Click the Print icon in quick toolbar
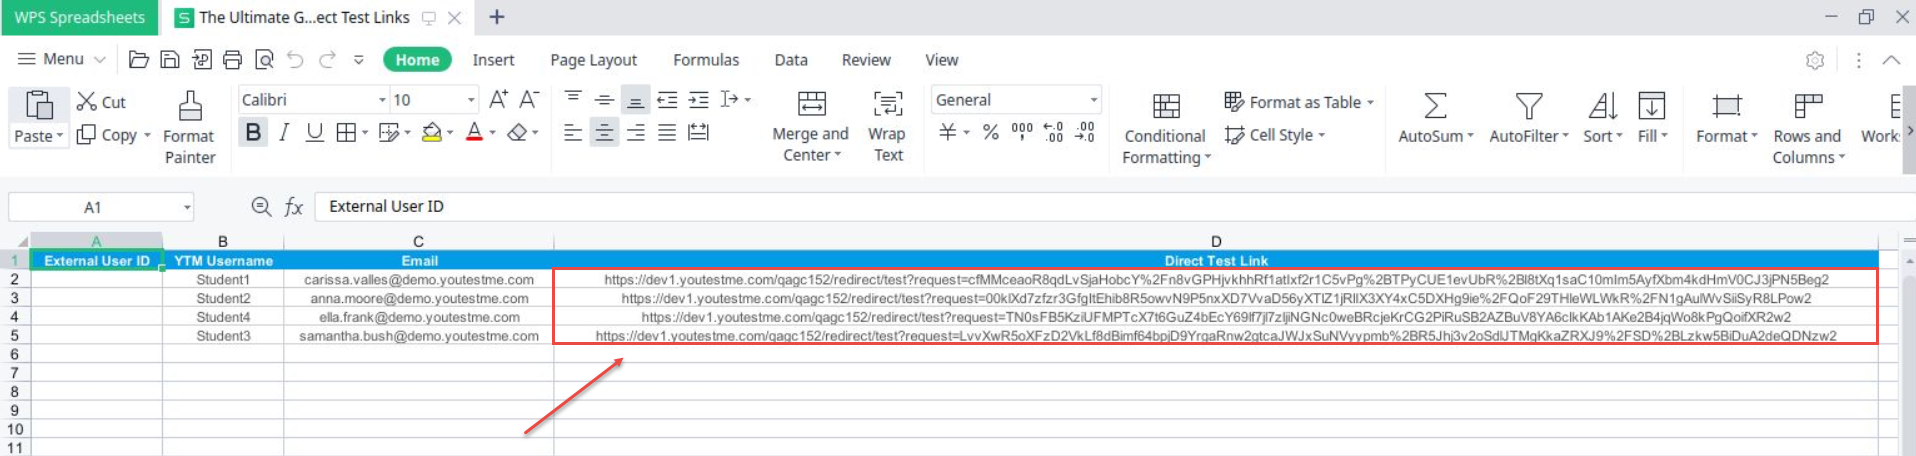The height and width of the screenshot is (456, 1916). [x=232, y=60]
